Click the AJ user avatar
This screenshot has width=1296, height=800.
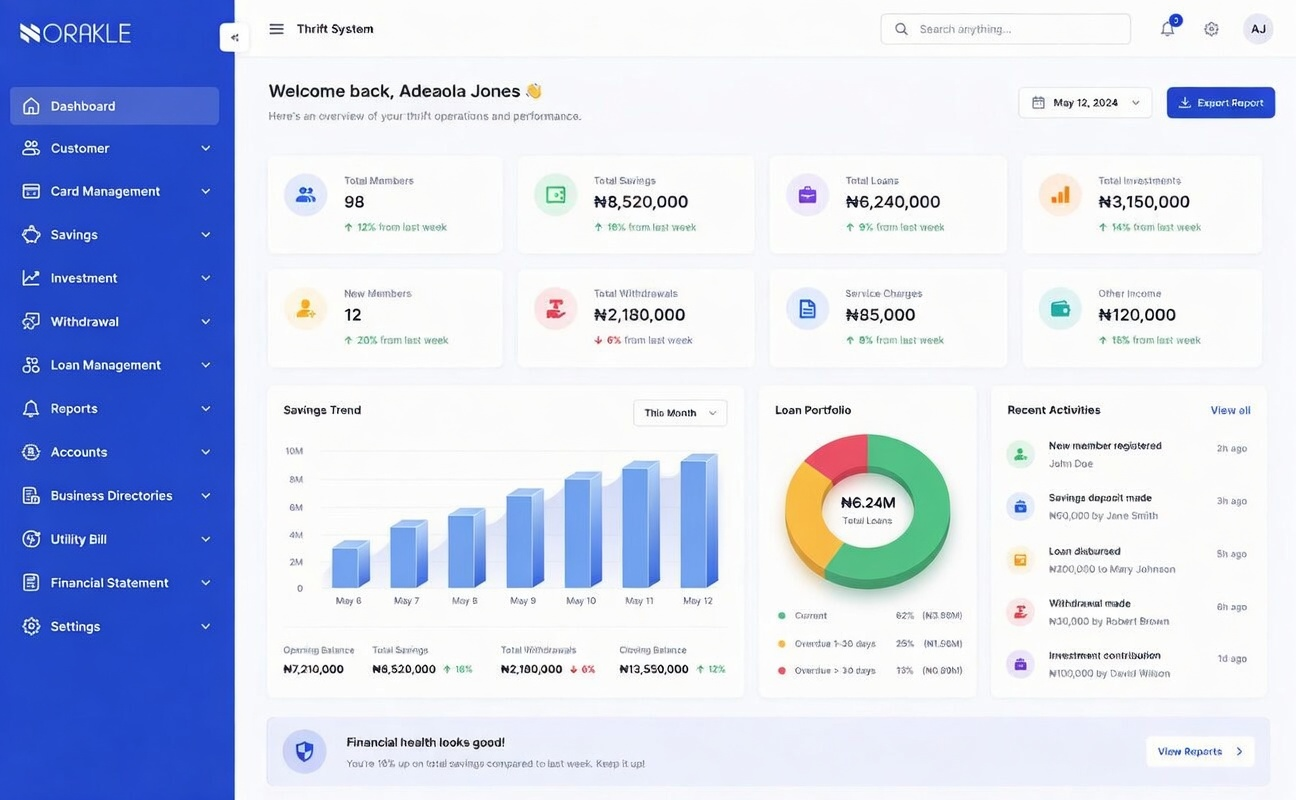point(1258,29)
